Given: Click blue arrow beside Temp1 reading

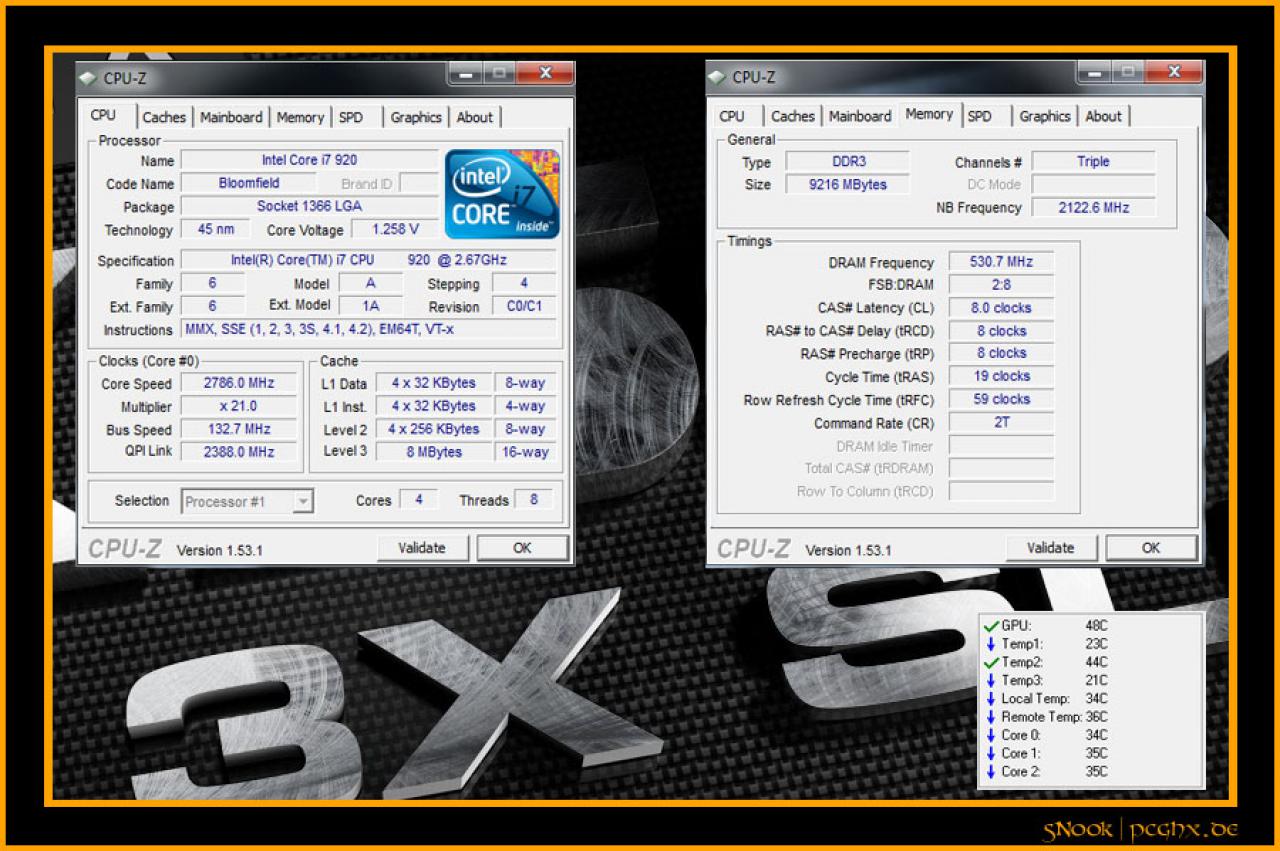Looking at the screenshot, I should (x=991, y=644).
